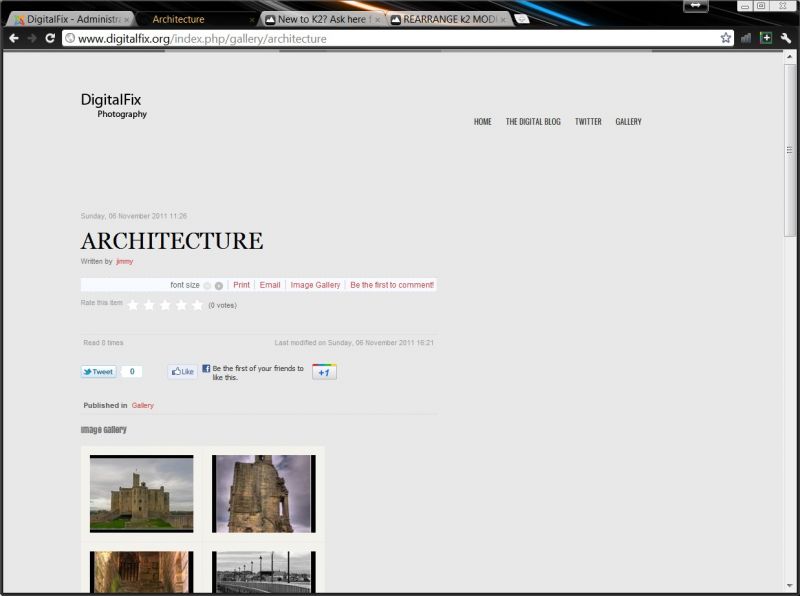Jump to the Image Gallery link

[315, 285]
